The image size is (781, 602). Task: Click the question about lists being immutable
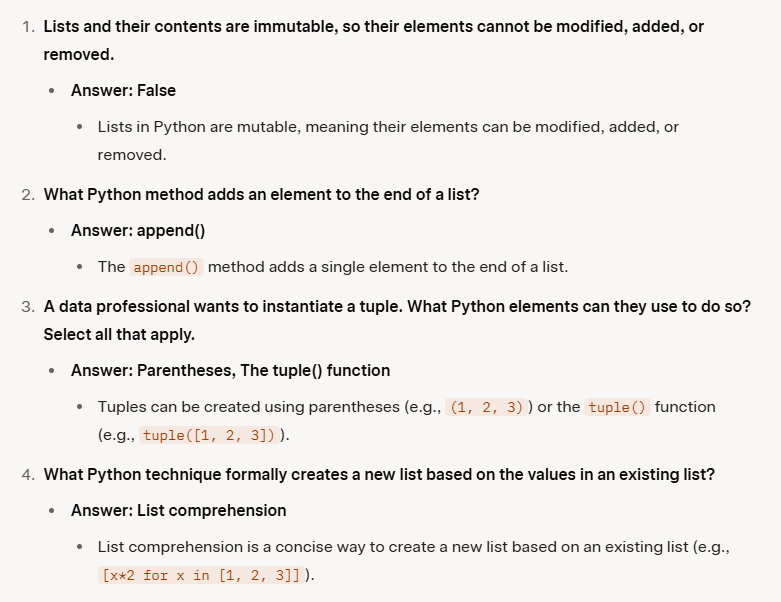(373, 26)
